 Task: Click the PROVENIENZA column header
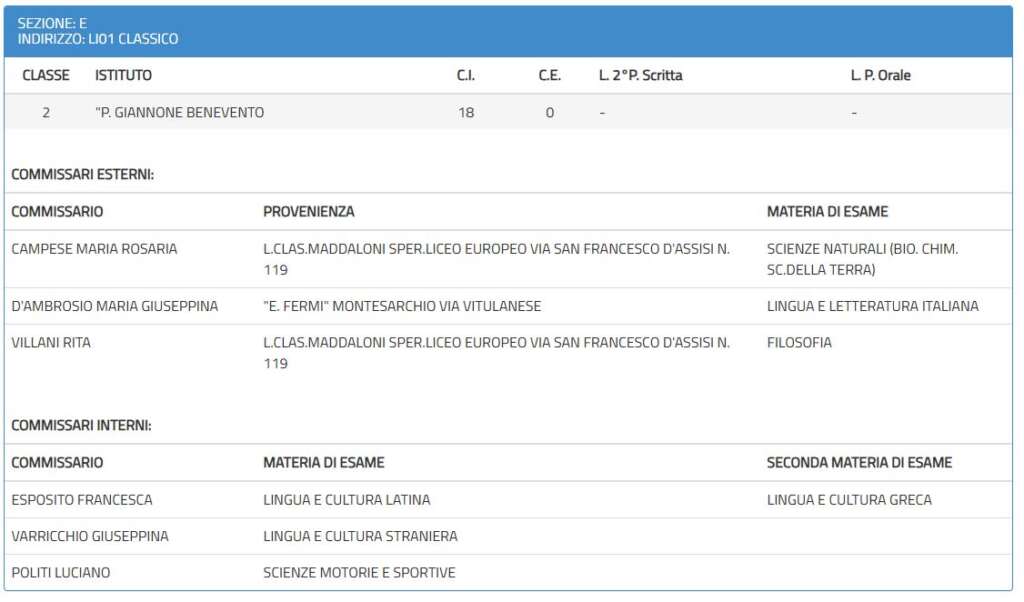pyautogui.click(x=309, y=212)
